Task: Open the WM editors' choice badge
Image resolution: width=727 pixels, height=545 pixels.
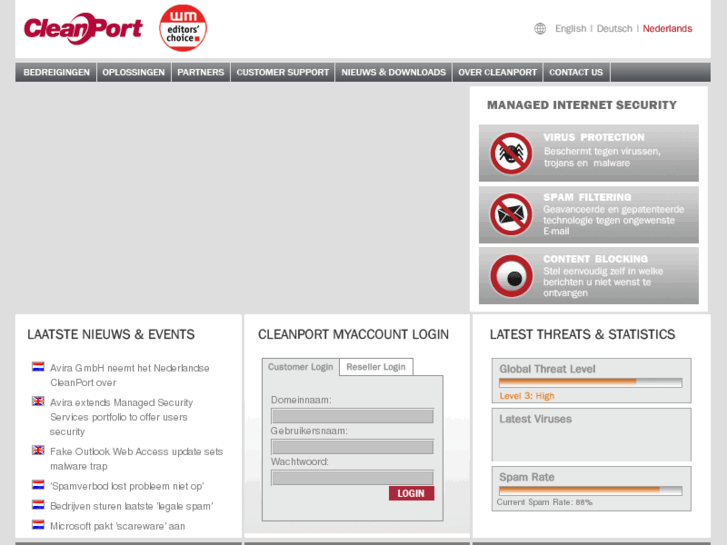Action: [x=183, y=28]
